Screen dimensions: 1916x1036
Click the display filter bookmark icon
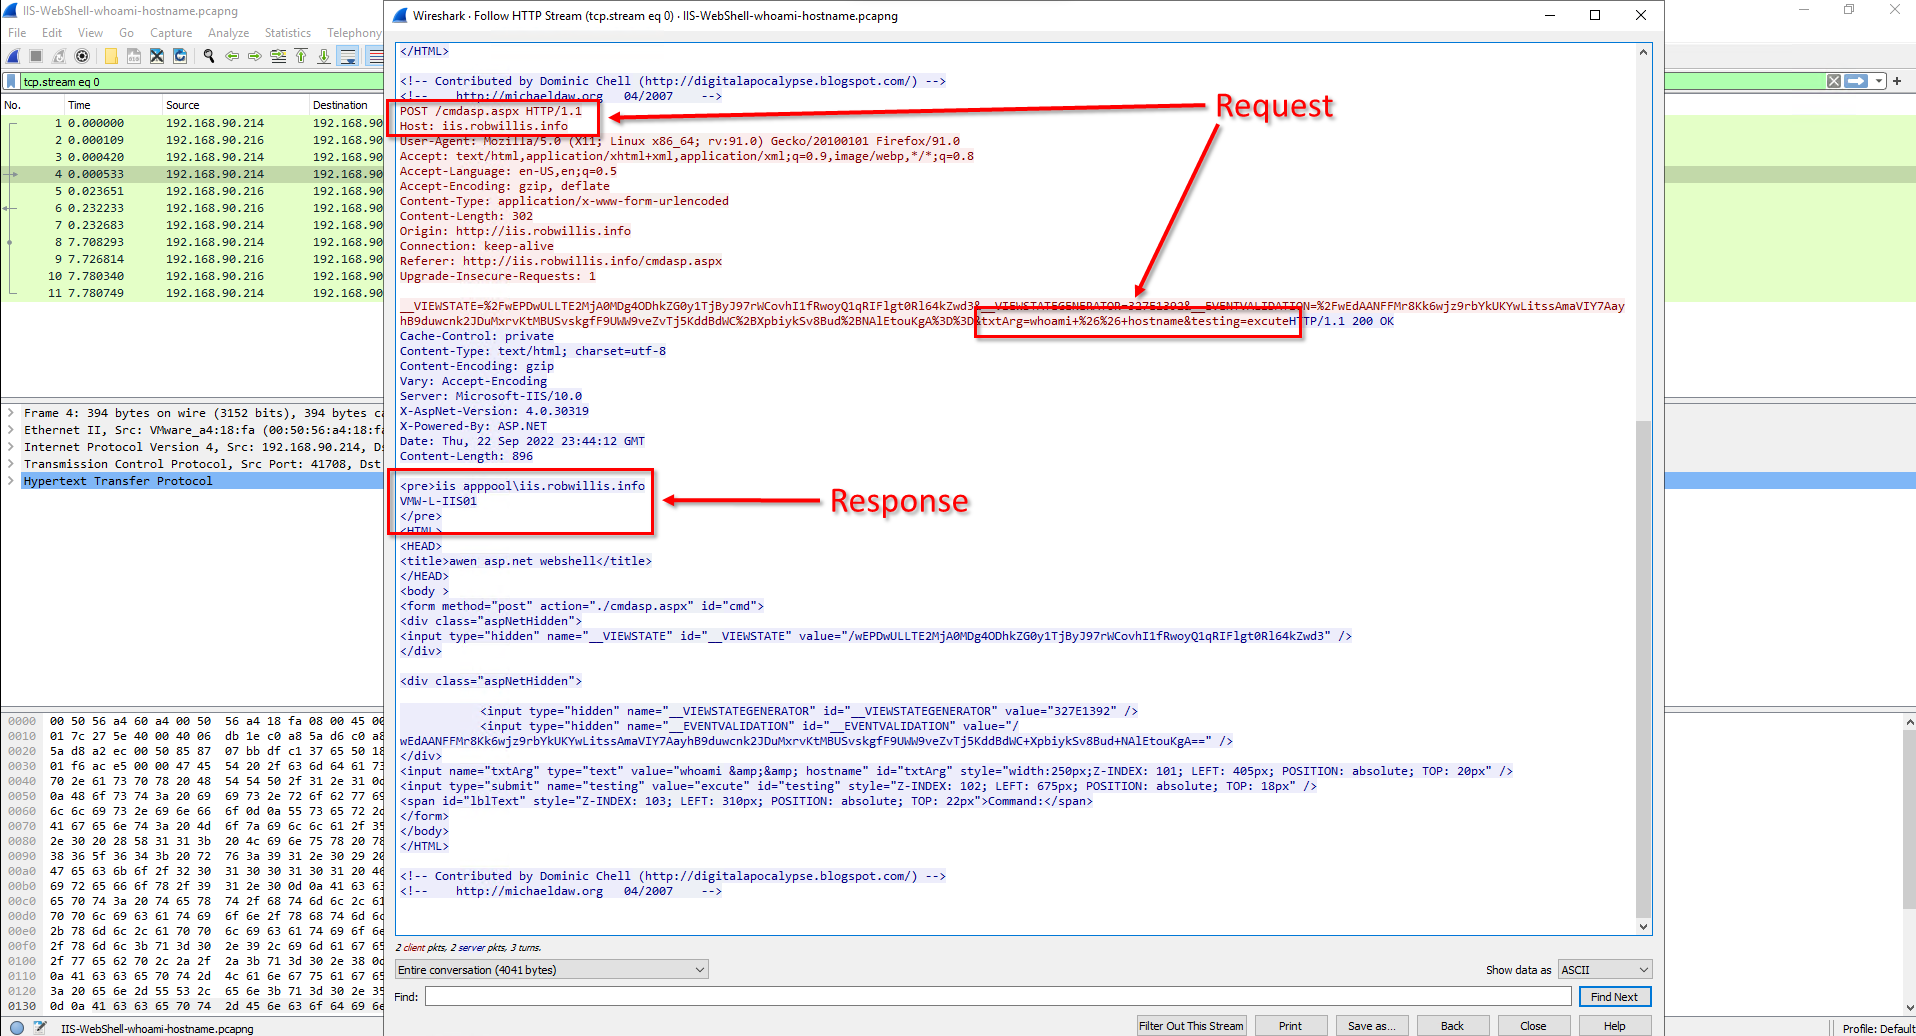click(x=11, y=81)
